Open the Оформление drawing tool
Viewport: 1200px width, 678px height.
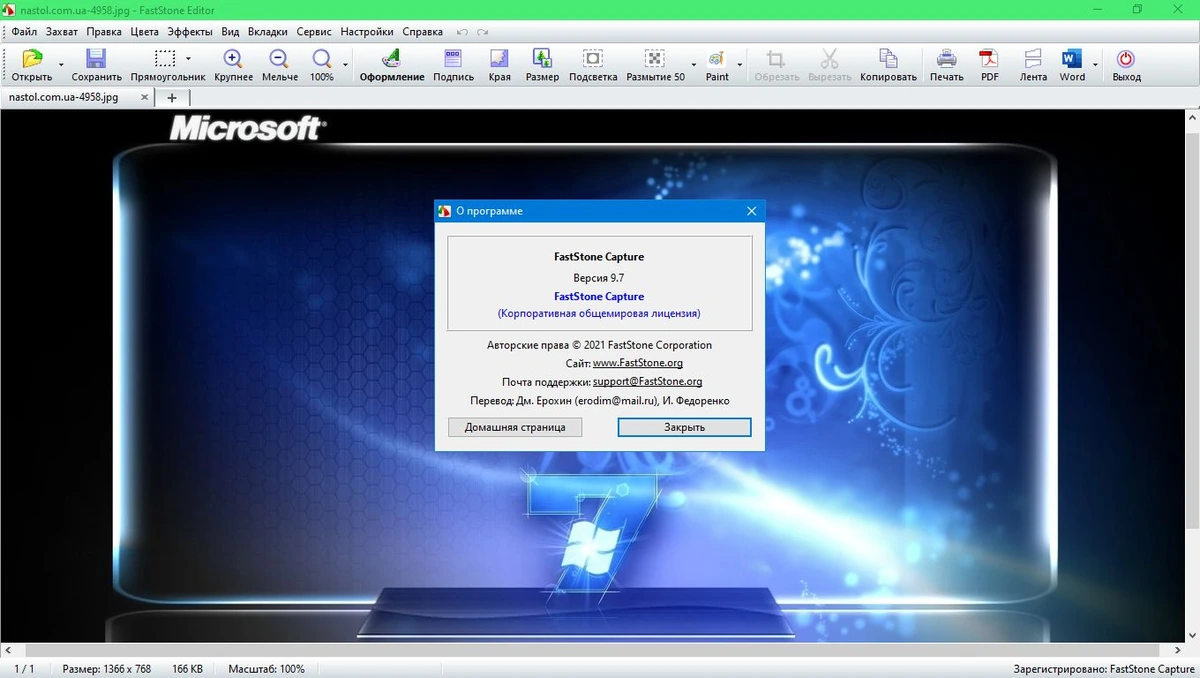pos(392,59)
